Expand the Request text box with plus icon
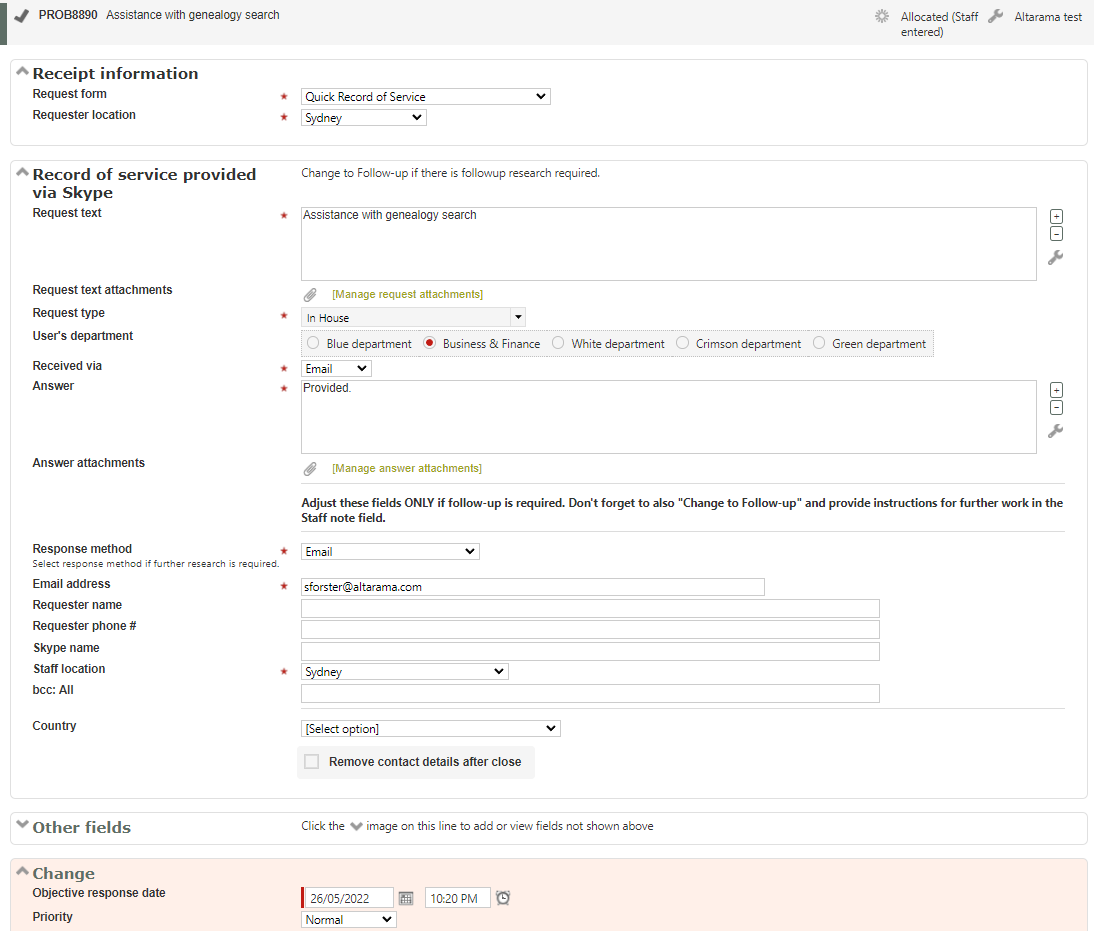This screenshot has width=1094, height=931. pyautogui.click(x=1056, y=216)
